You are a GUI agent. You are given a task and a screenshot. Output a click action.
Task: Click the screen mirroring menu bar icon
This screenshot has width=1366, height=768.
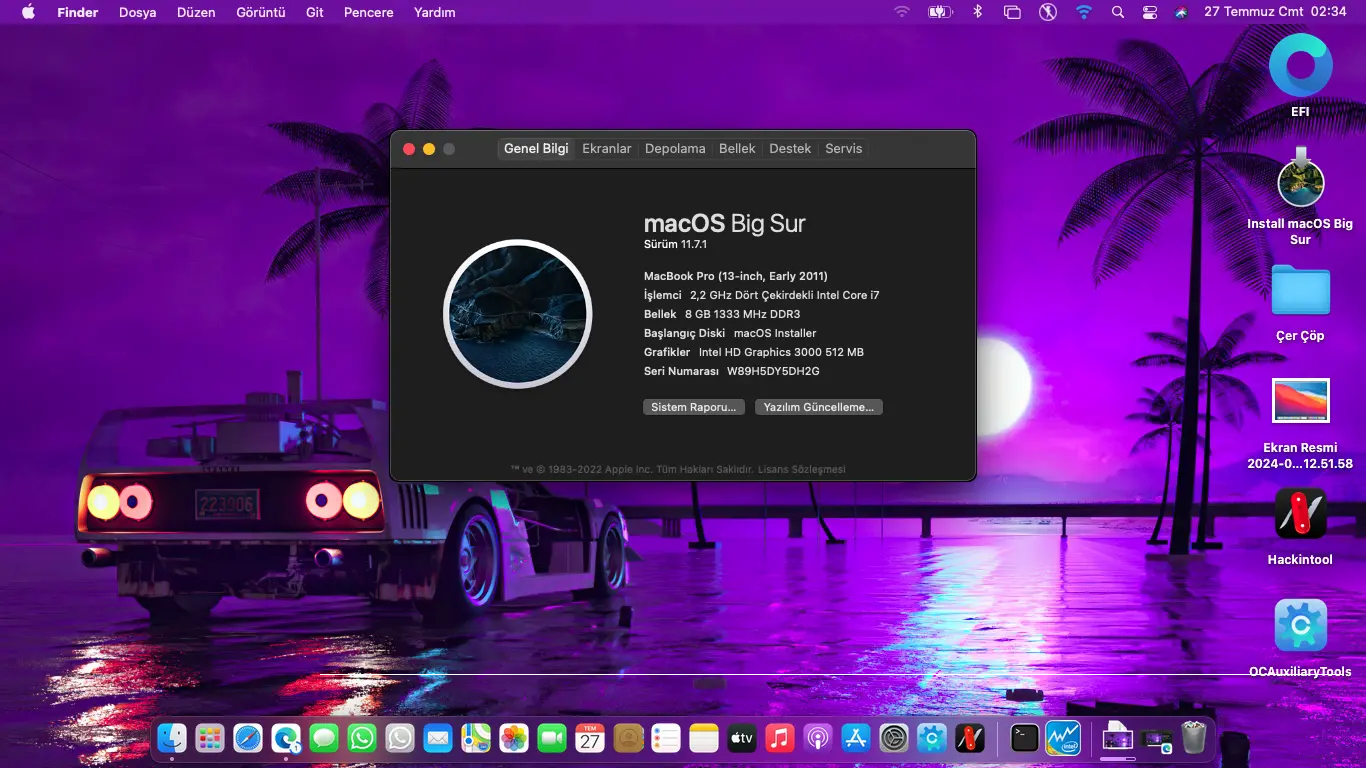tap(1012, 12)
